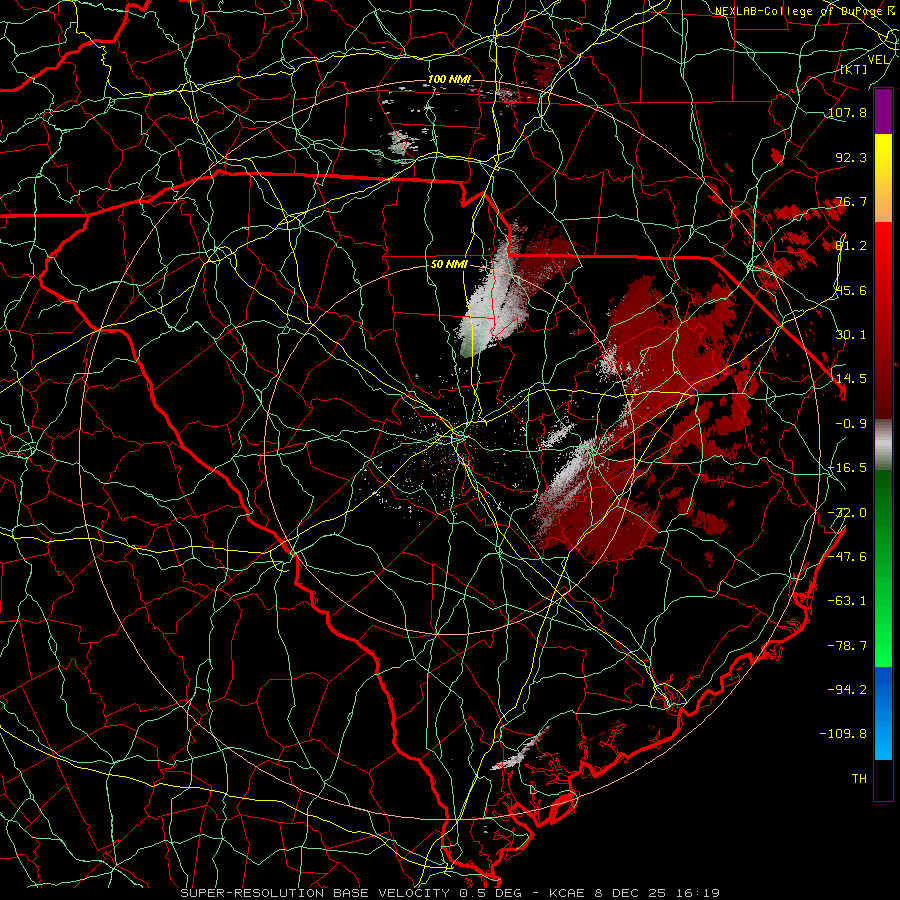Click the large white velocity echo north of radar
Screen dimensions: 900x900
(x=491, y=298)
